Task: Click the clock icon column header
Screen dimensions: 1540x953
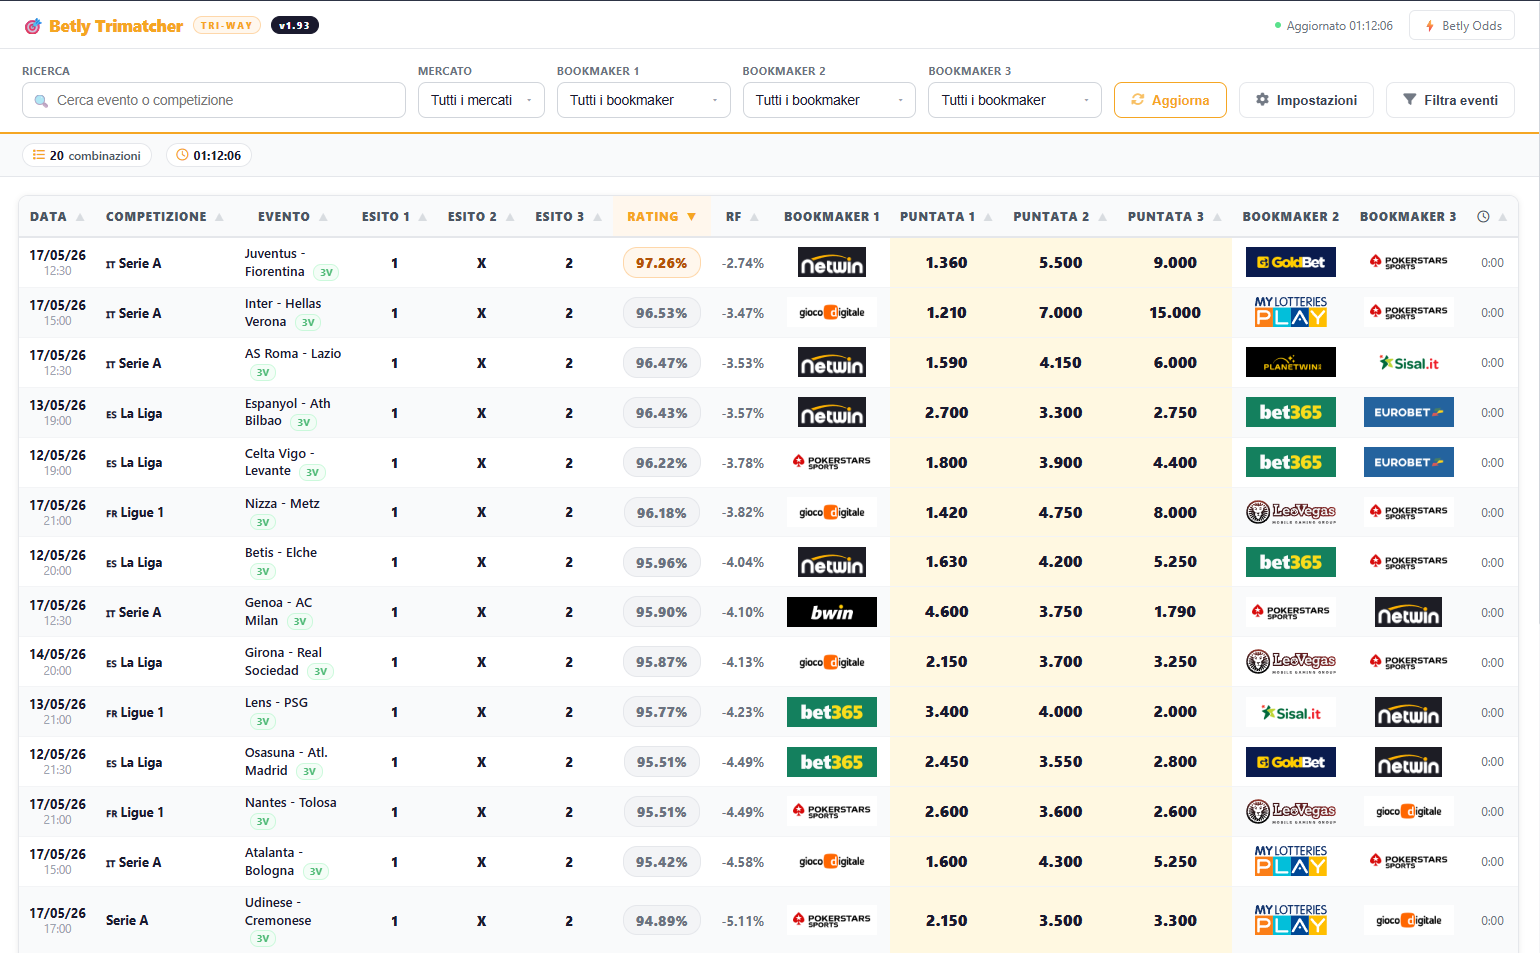Action: coord(1483,217)
